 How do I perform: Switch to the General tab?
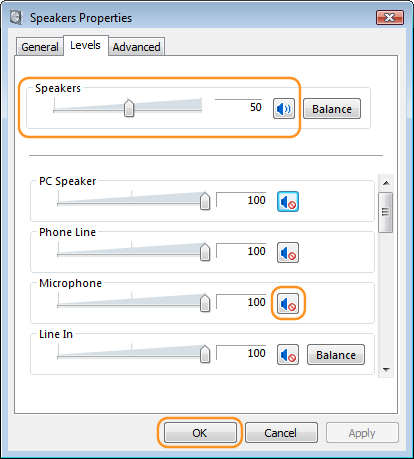pyautogui.click(x=40, y=47)
